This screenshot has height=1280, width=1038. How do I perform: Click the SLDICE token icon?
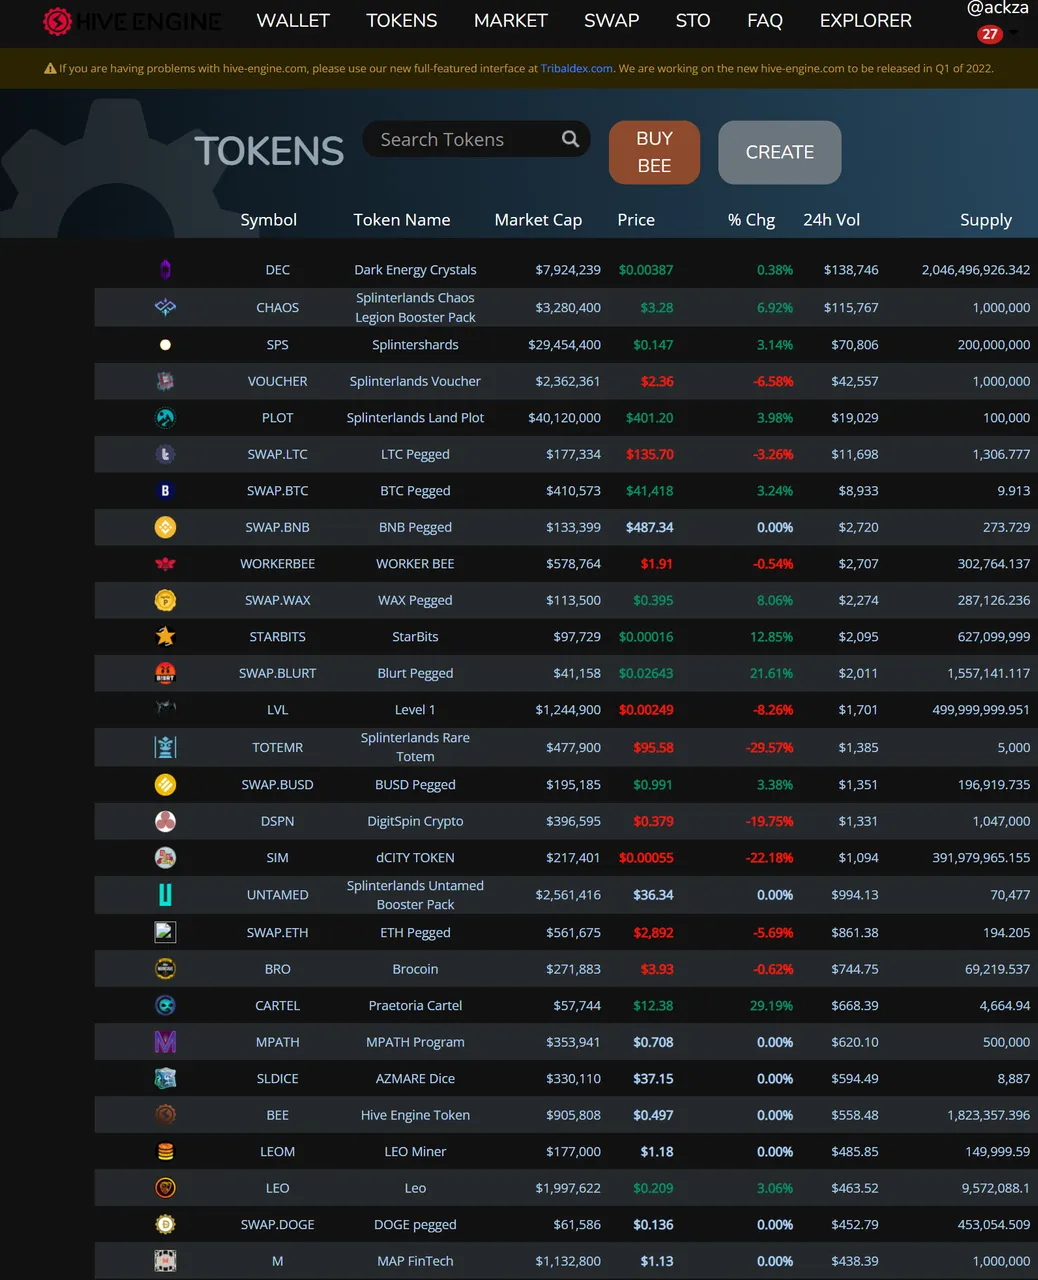point(165,1078)
